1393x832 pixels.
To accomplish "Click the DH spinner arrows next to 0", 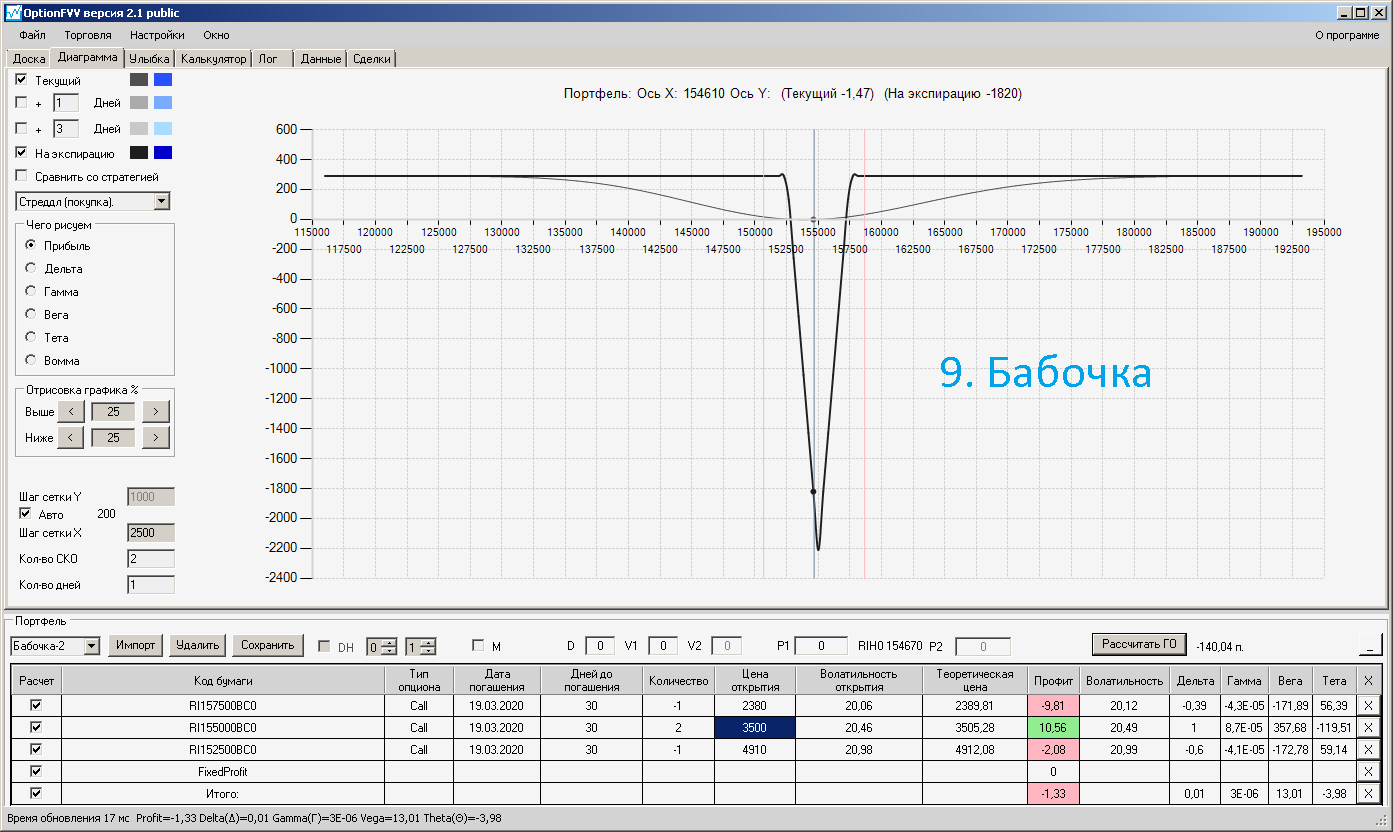I will coord(389,647).
